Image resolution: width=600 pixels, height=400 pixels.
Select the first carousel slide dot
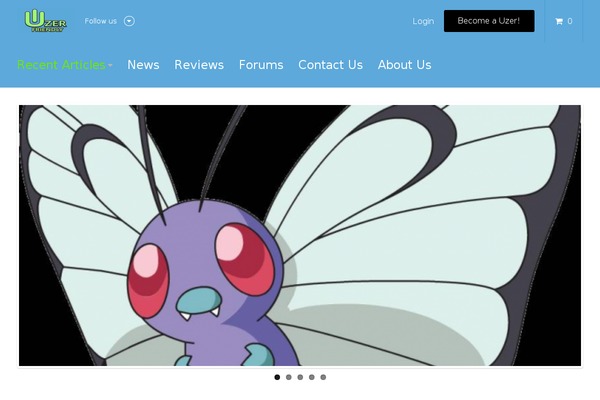click(277, 377)
